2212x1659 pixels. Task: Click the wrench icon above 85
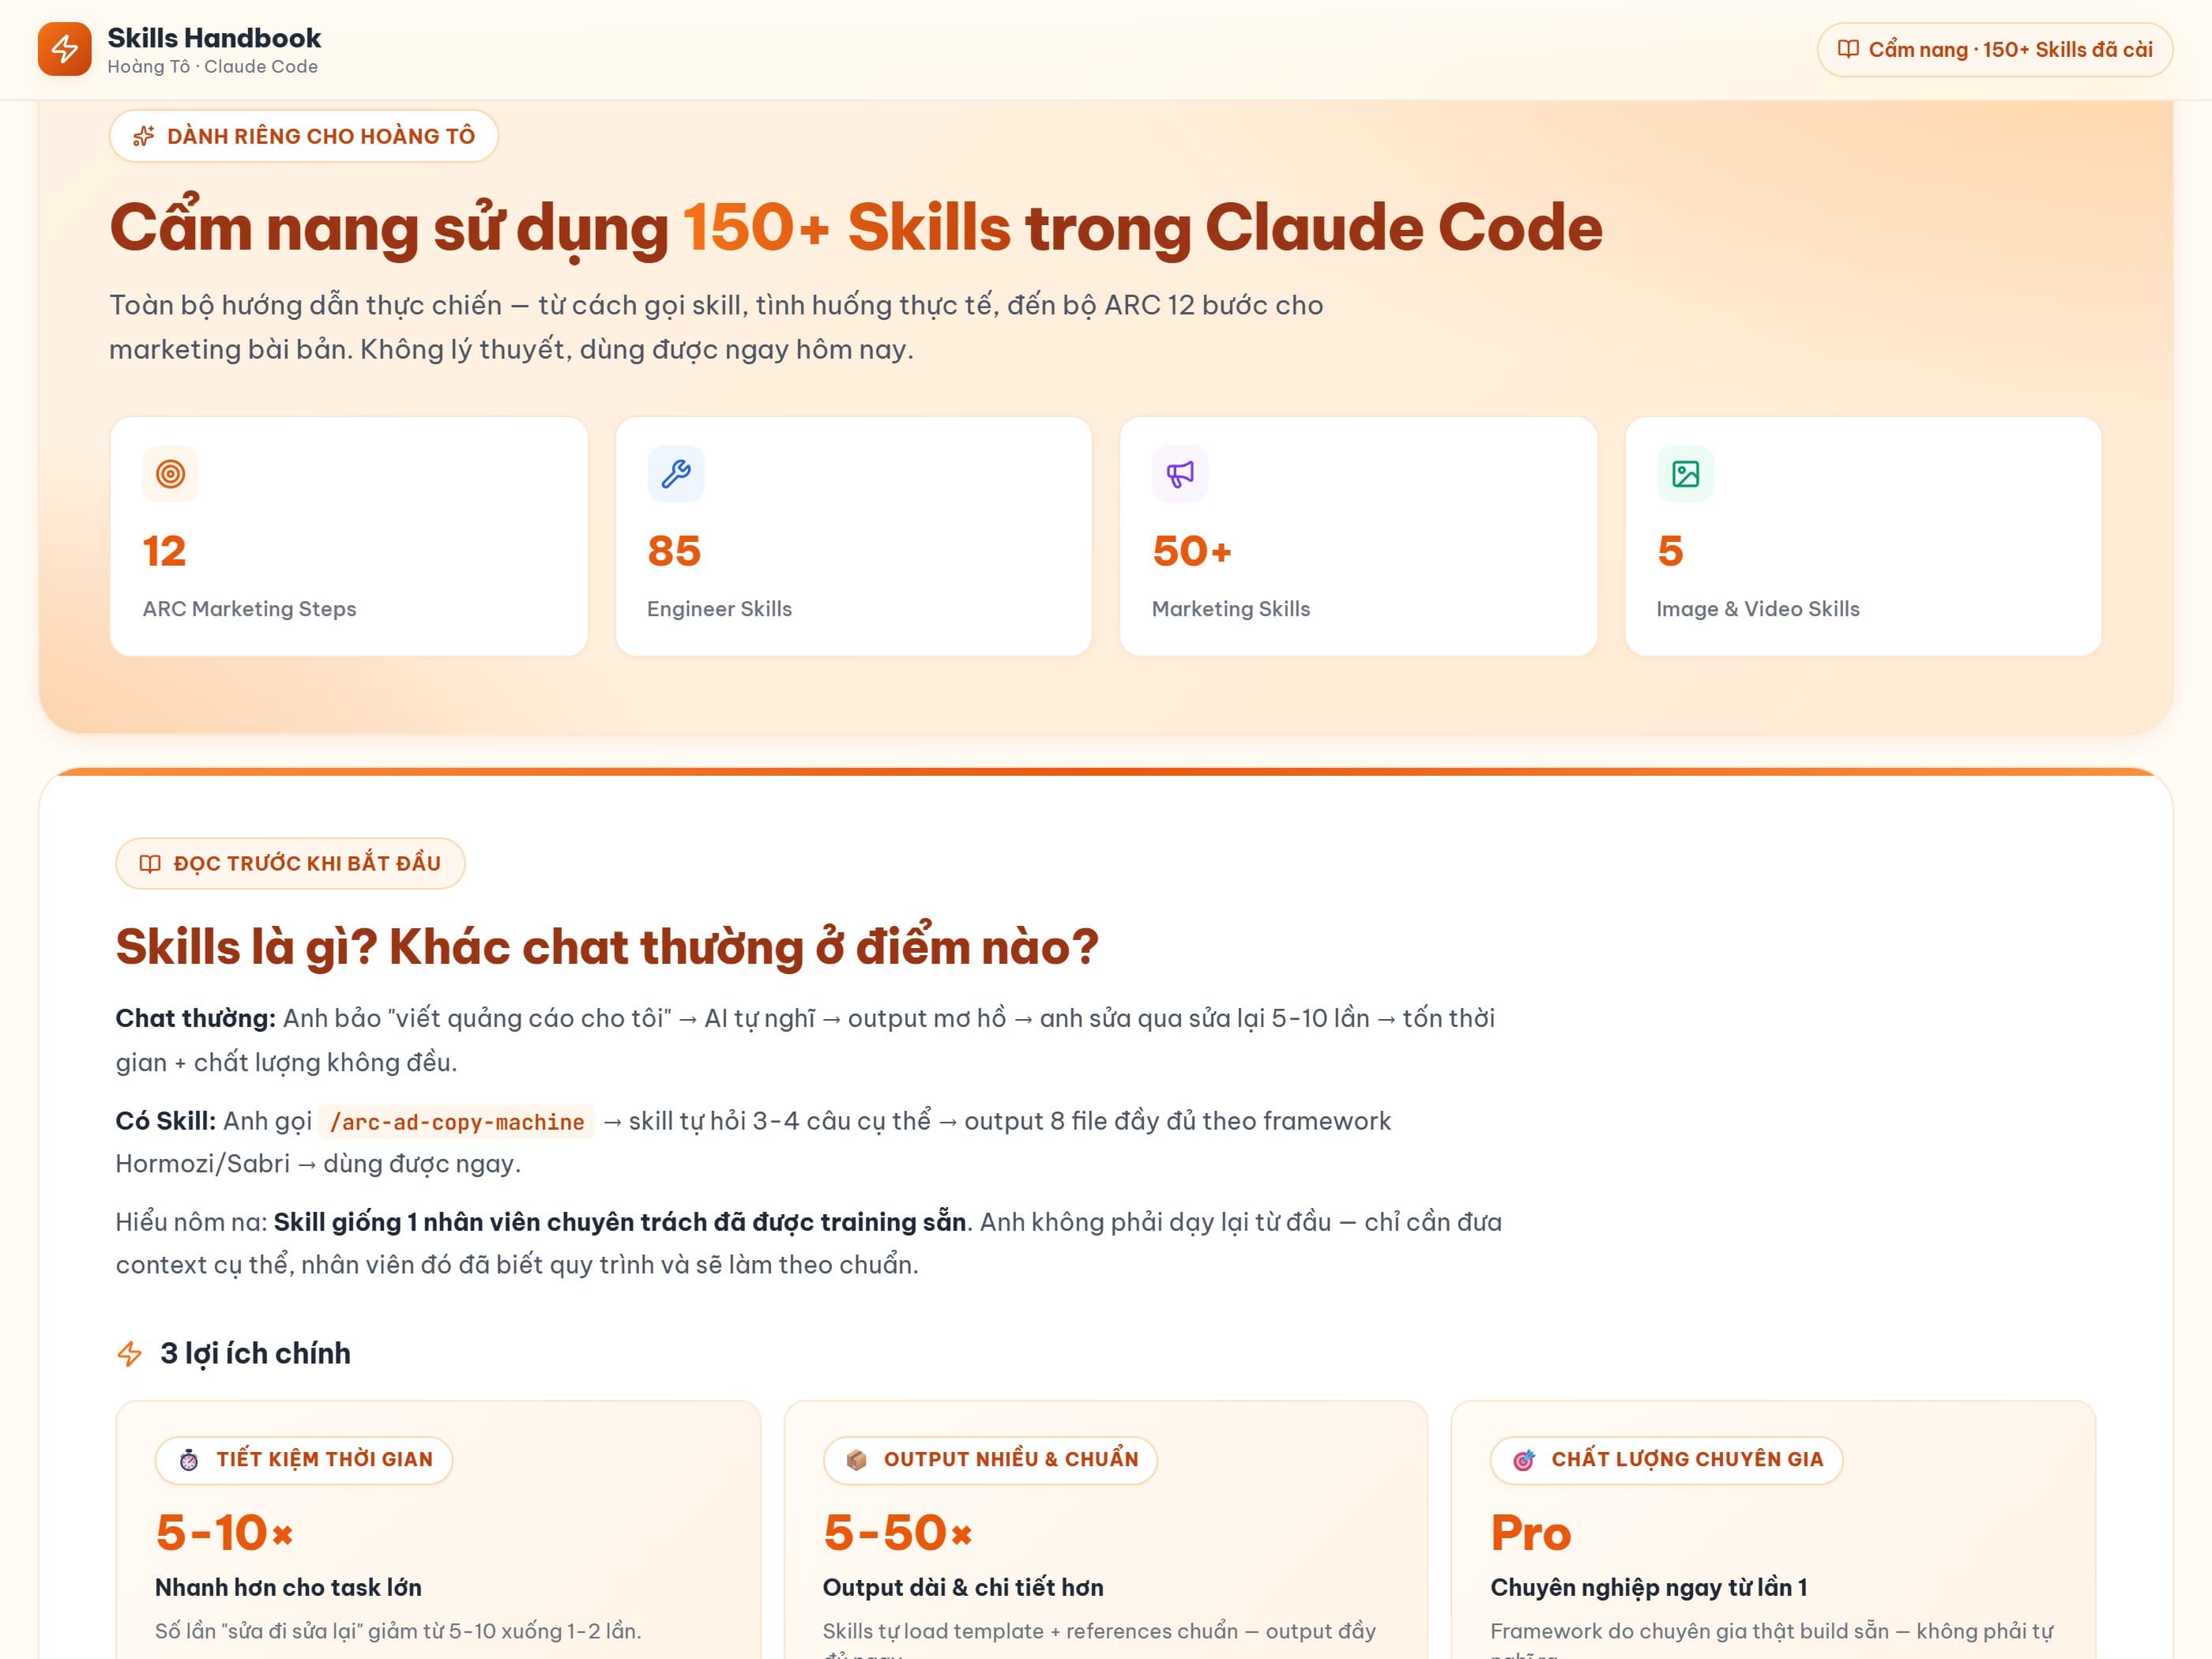[676, 474]
